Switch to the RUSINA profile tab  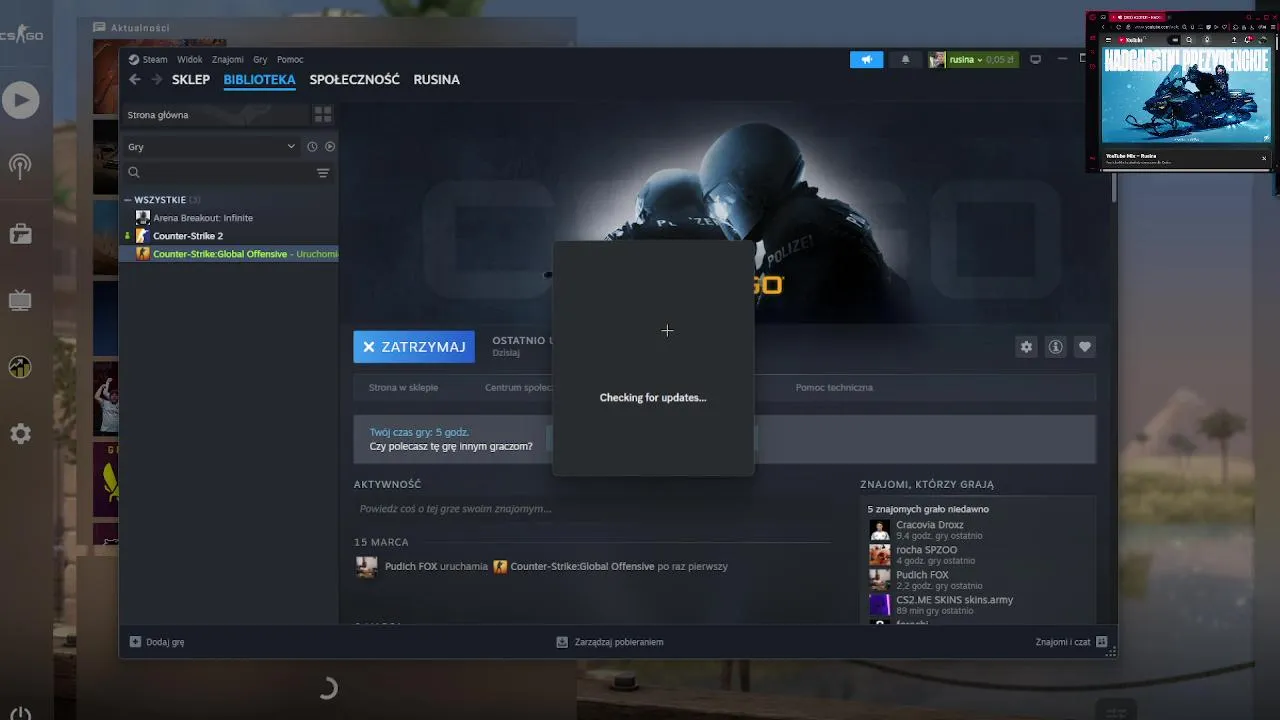436,80
